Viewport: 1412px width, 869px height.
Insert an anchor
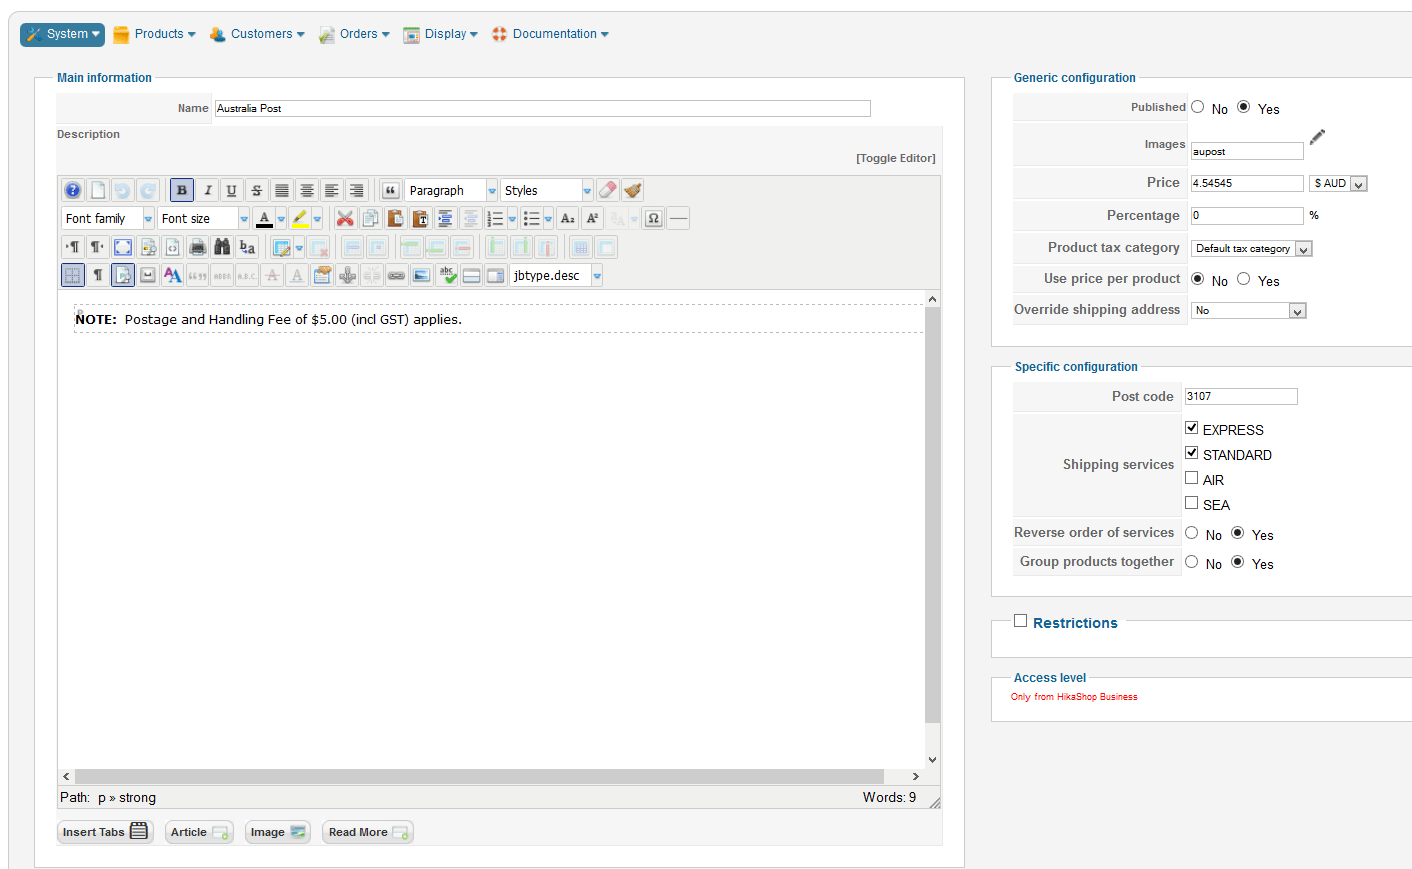[347, 275]
